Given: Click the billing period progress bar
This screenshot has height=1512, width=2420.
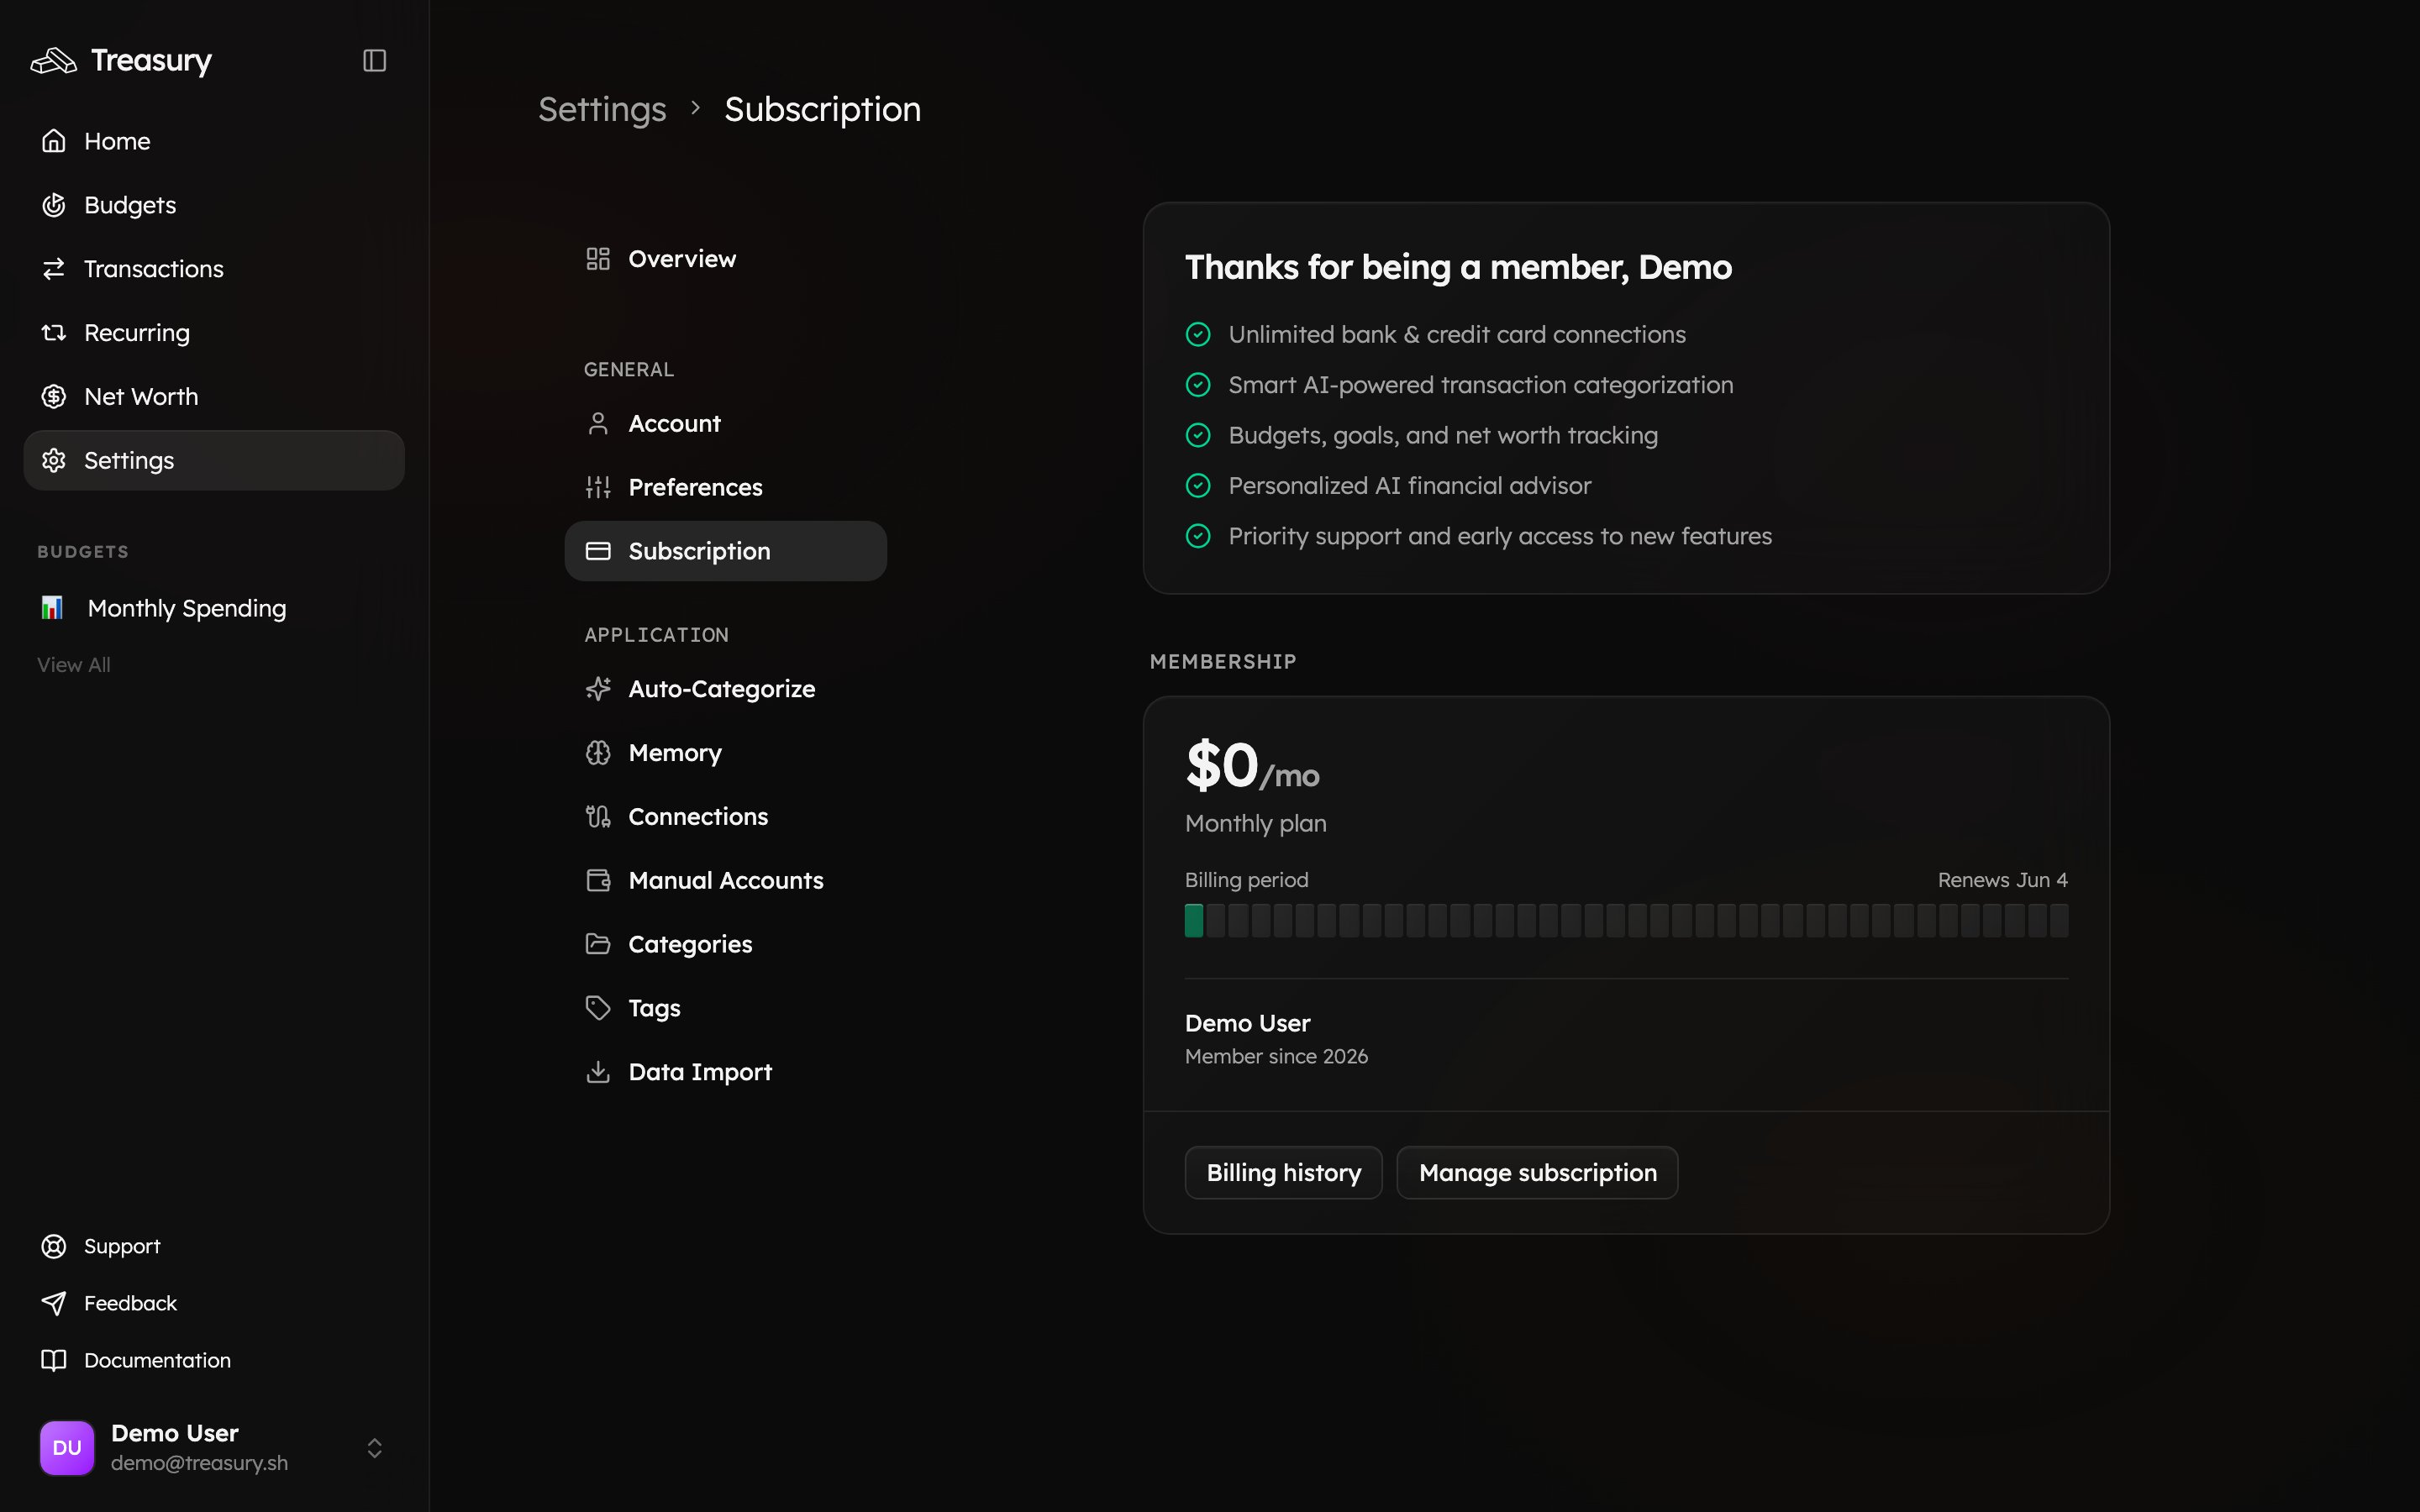Looking at the screenshot, I should pos(1626,921).
